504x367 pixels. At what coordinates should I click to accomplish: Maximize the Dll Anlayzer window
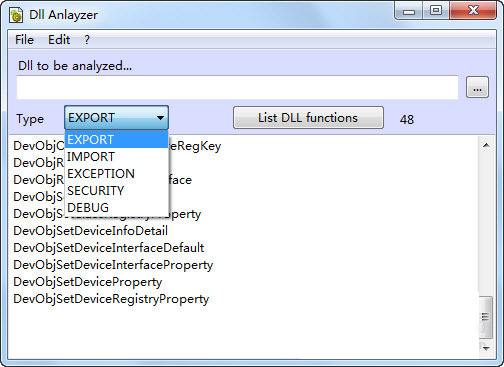(x=436, y=11)
